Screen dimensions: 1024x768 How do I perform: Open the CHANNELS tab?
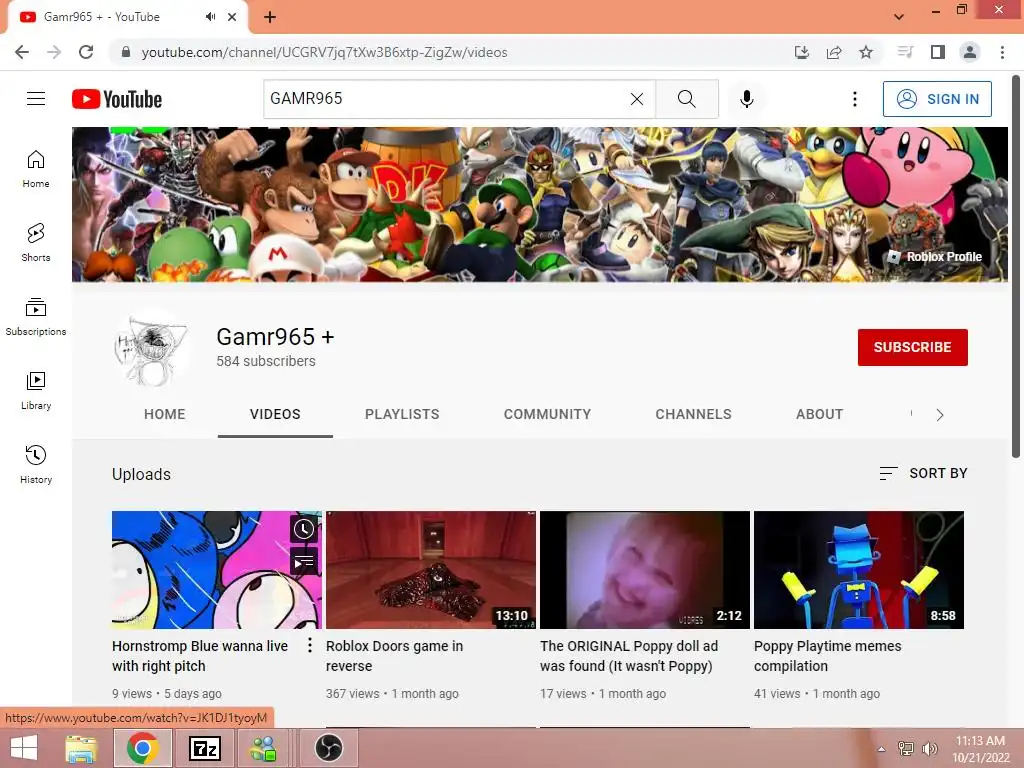tap(694, 414)
